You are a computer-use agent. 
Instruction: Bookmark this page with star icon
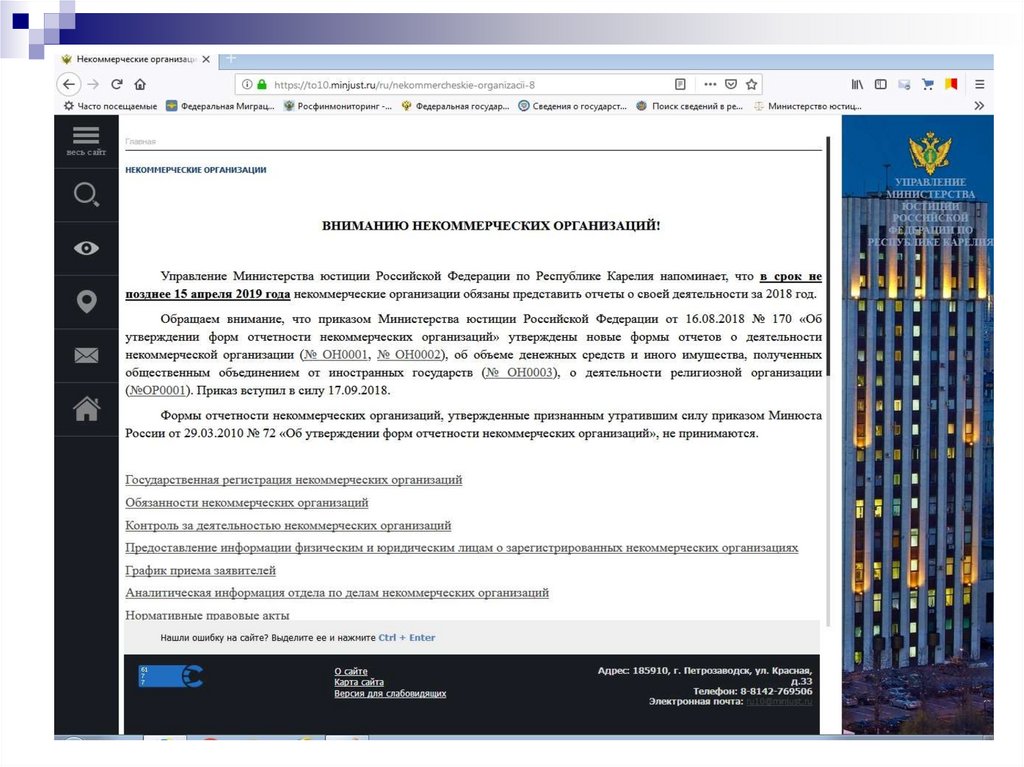click(x=751, y=84)
